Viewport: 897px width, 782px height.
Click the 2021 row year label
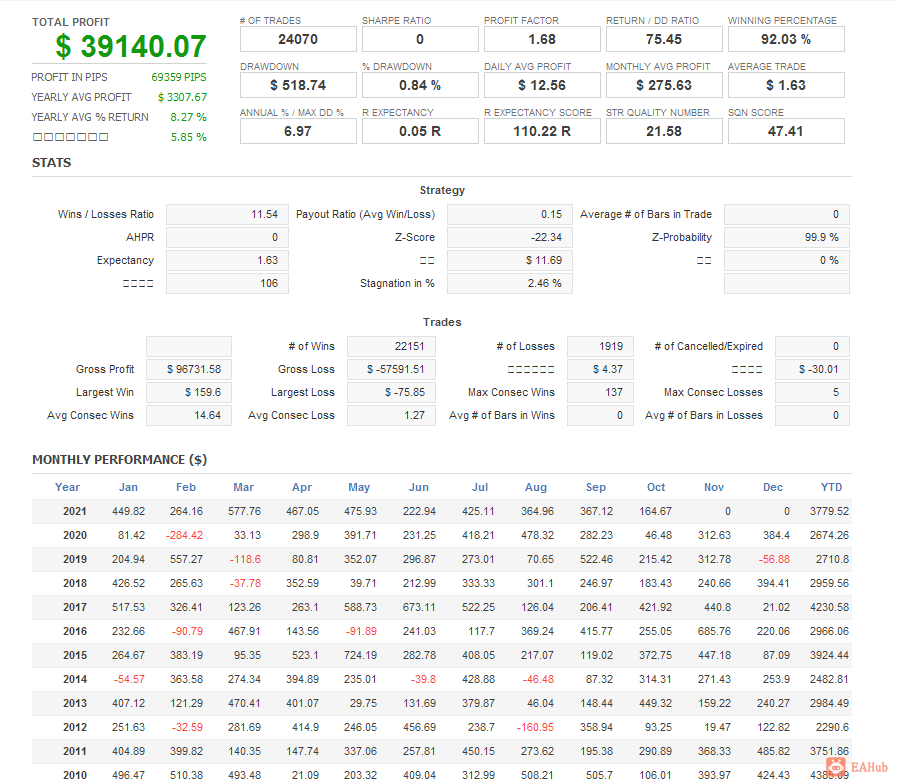(x=75, y=511)
